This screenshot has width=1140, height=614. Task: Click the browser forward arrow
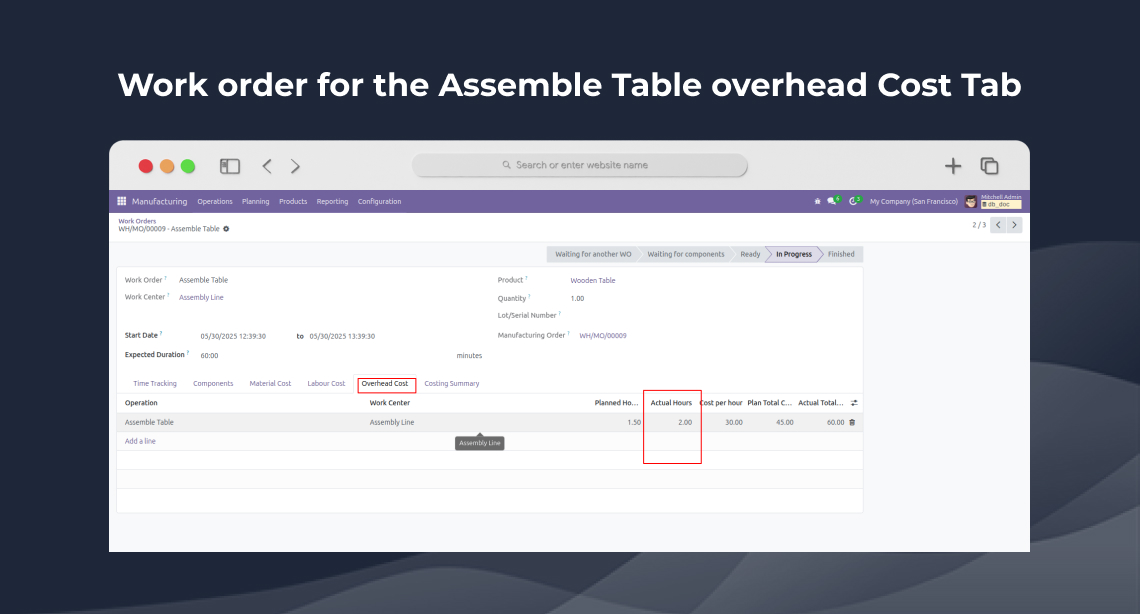(x=295, y=166)
